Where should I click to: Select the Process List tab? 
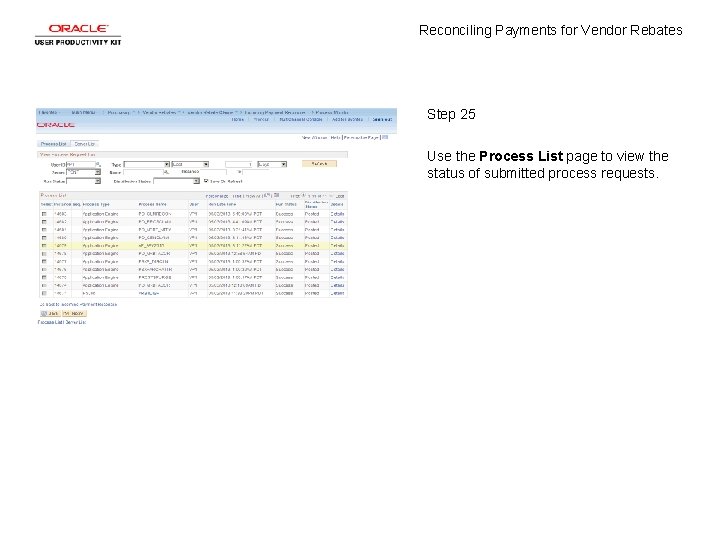[x=53, y=144]
